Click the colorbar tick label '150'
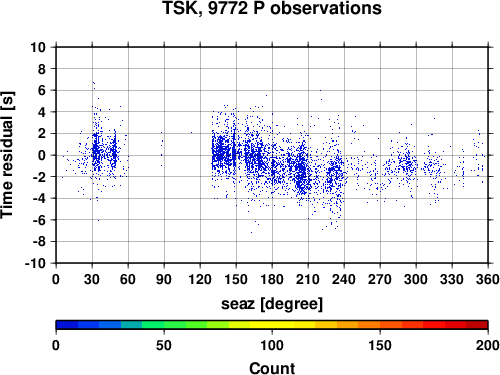The height and width of the screenshot is (375, 500). tap(380, 345)
